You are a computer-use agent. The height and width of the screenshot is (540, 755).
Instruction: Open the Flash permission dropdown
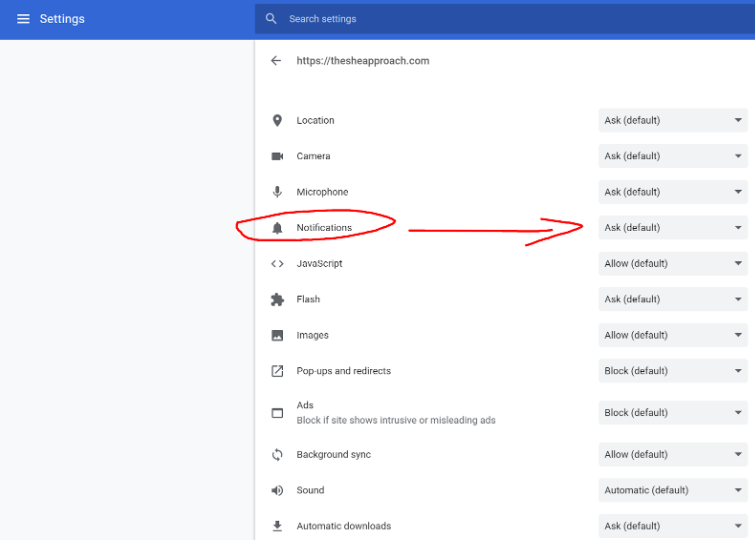(673, 299)
